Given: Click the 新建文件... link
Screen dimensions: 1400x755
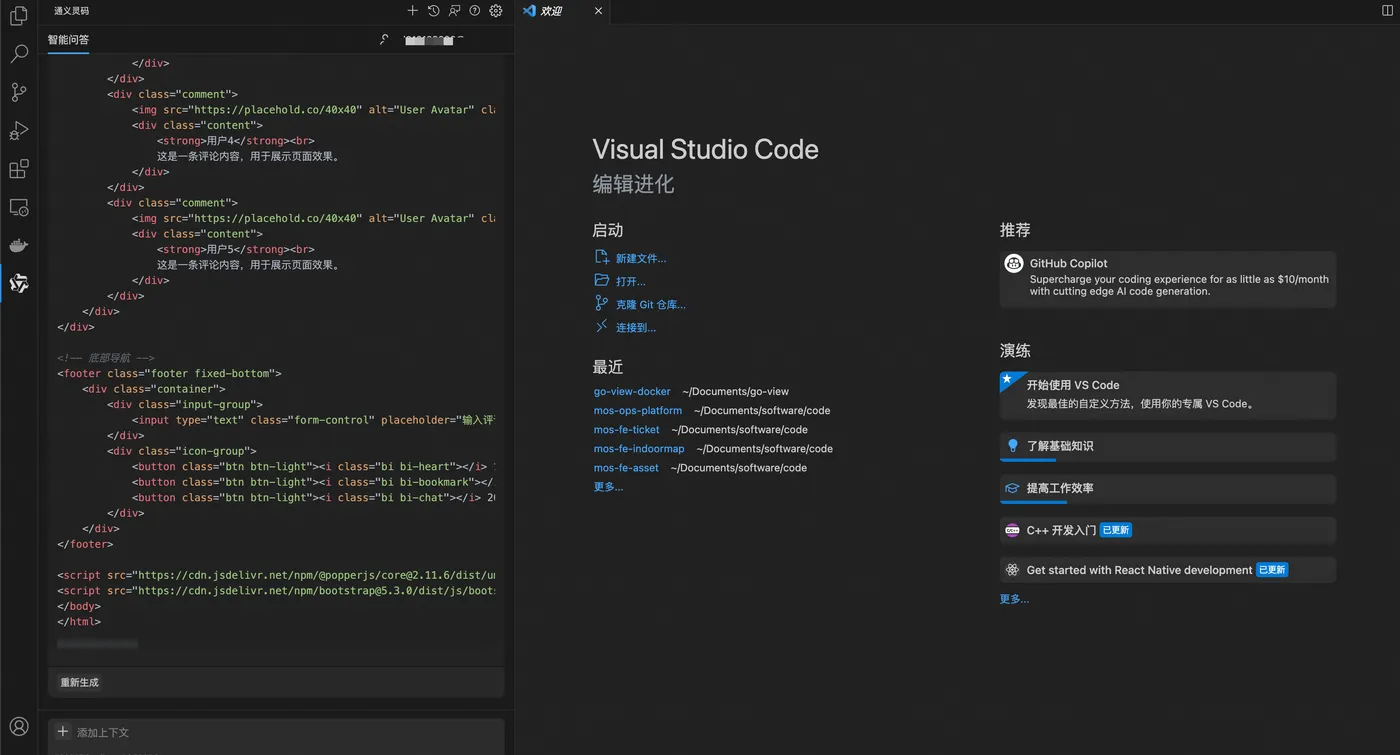Looking at the screenshot, I should [x=641, y=259].
